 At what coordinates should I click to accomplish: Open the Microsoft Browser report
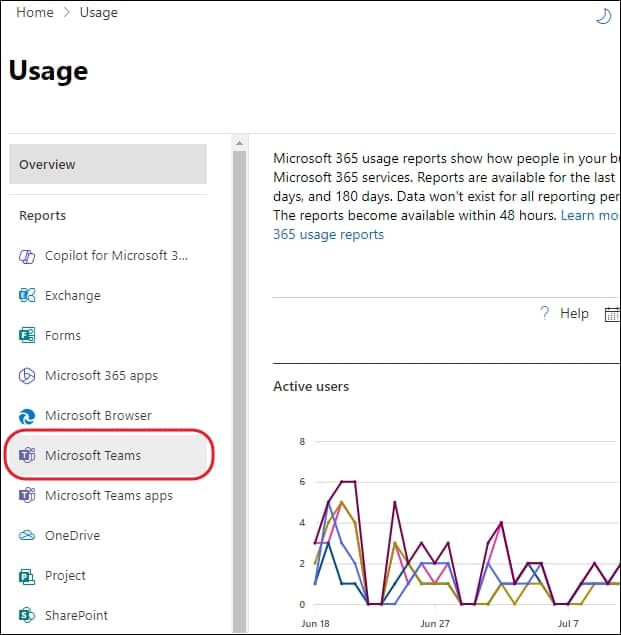[x=108, y=416]
